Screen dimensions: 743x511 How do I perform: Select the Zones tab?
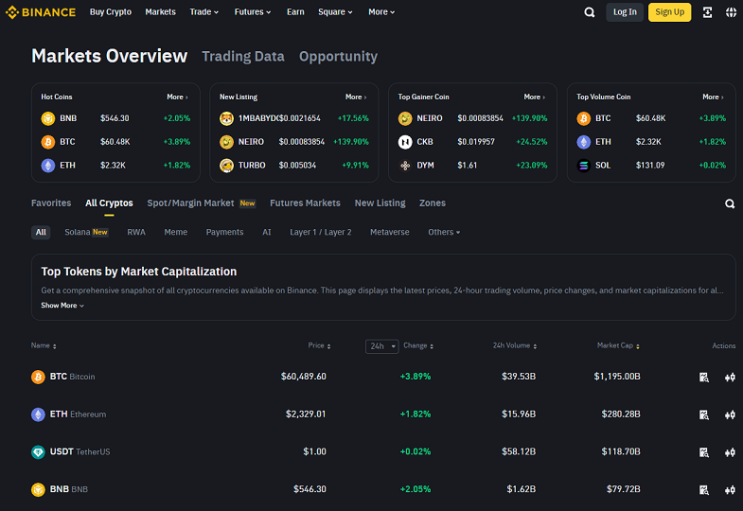click(432, 203)
